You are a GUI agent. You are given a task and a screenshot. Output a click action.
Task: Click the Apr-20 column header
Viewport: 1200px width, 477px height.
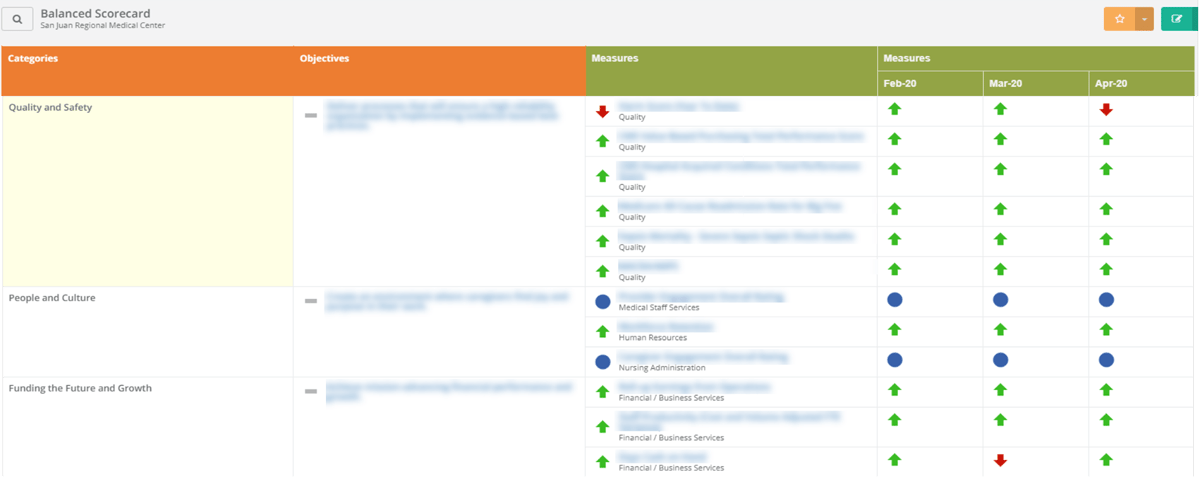tap(1143, 84)
